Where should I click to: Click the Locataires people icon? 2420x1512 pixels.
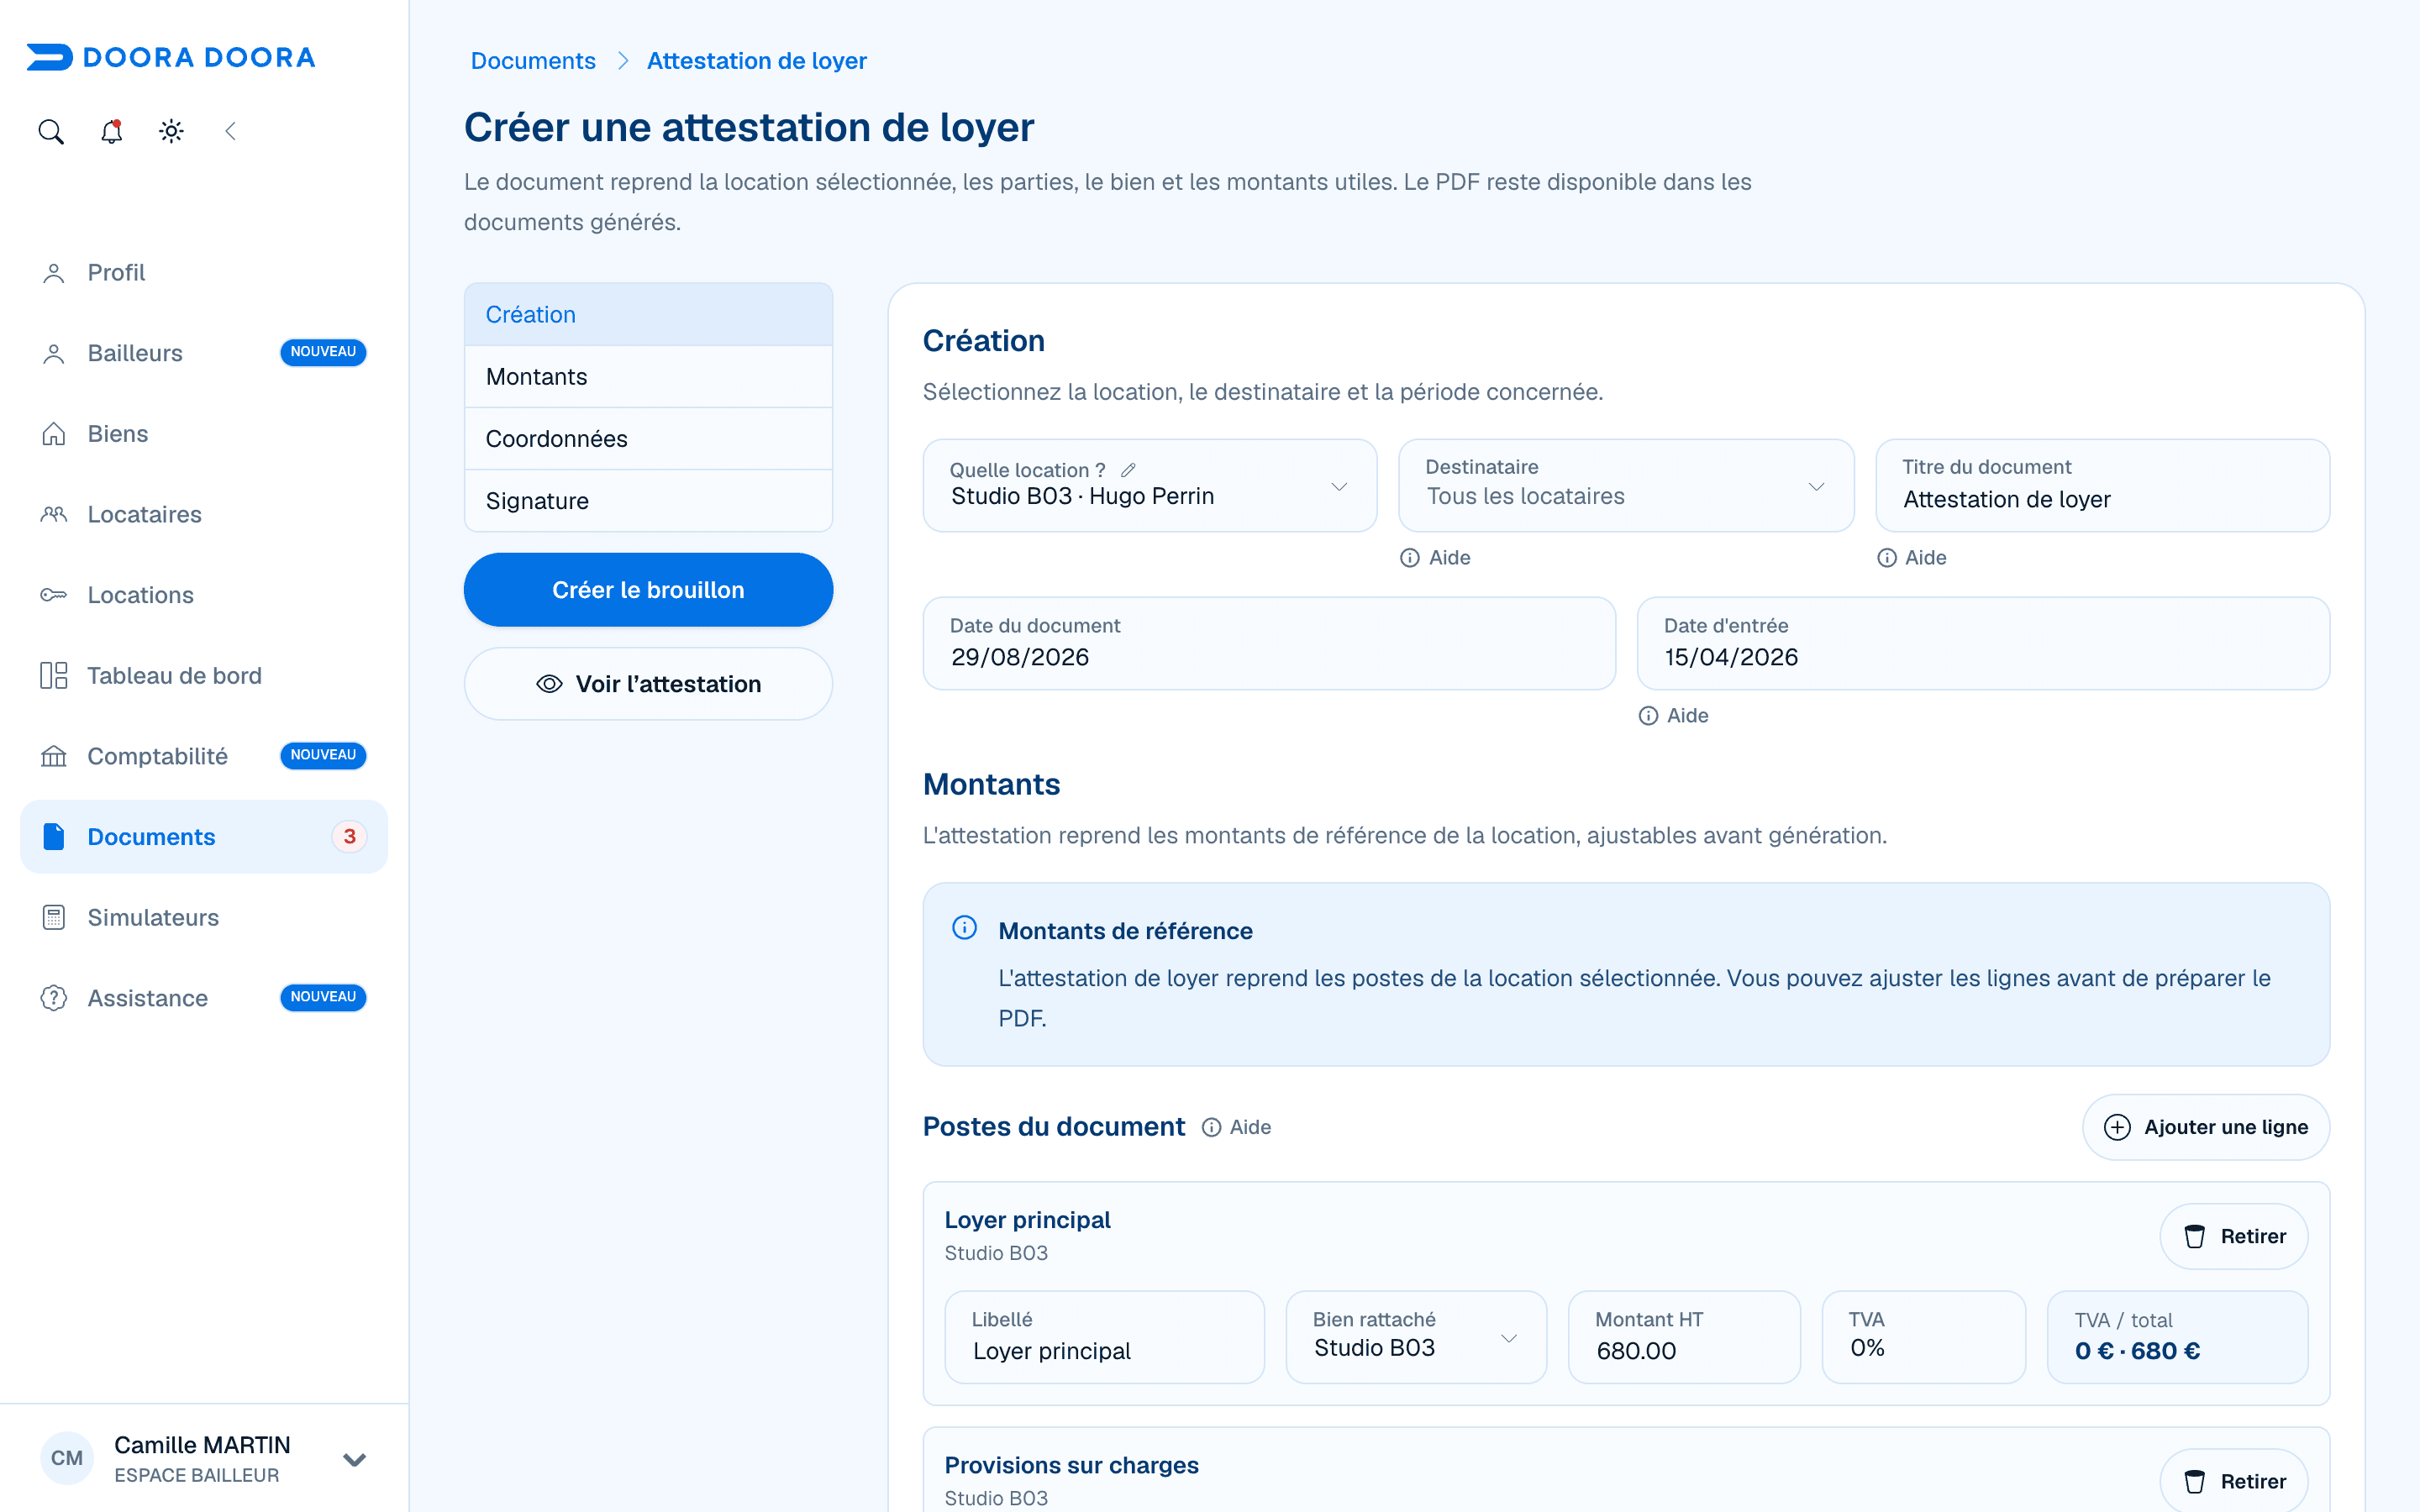[x=54, y=515]
